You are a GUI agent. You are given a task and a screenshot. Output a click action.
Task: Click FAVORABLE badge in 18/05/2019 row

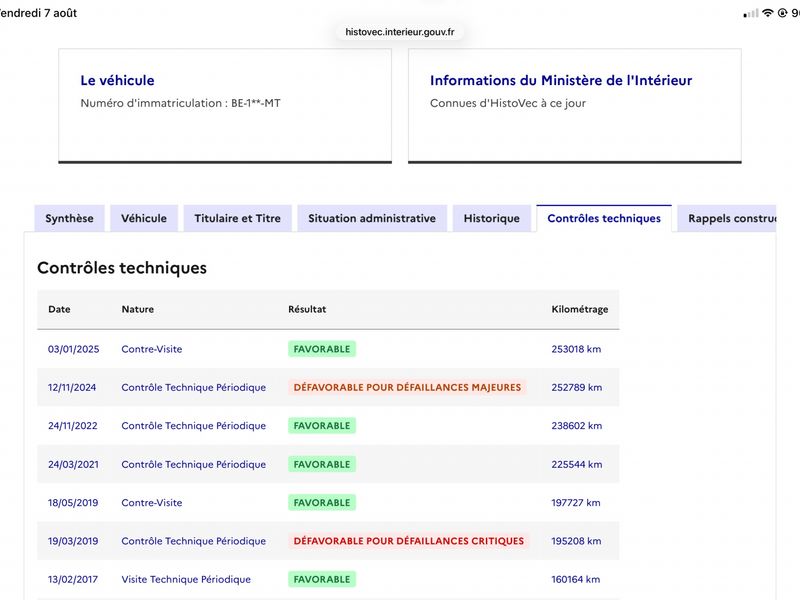click(x=322, y=503)
